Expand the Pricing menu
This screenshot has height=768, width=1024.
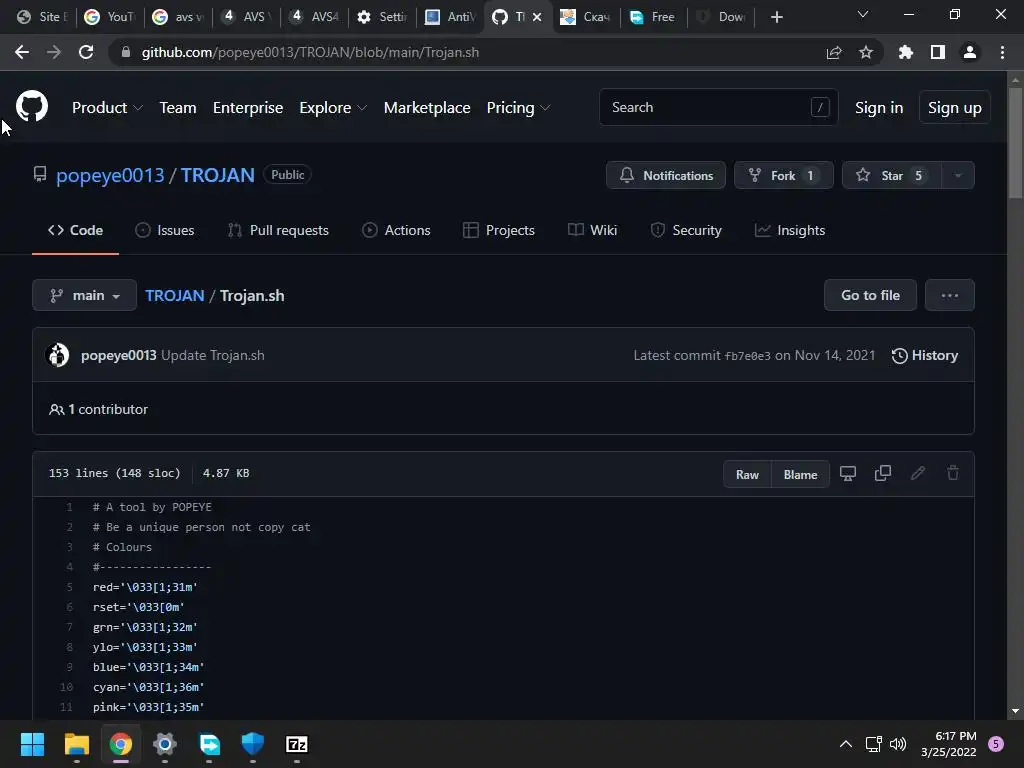point(518,108)
